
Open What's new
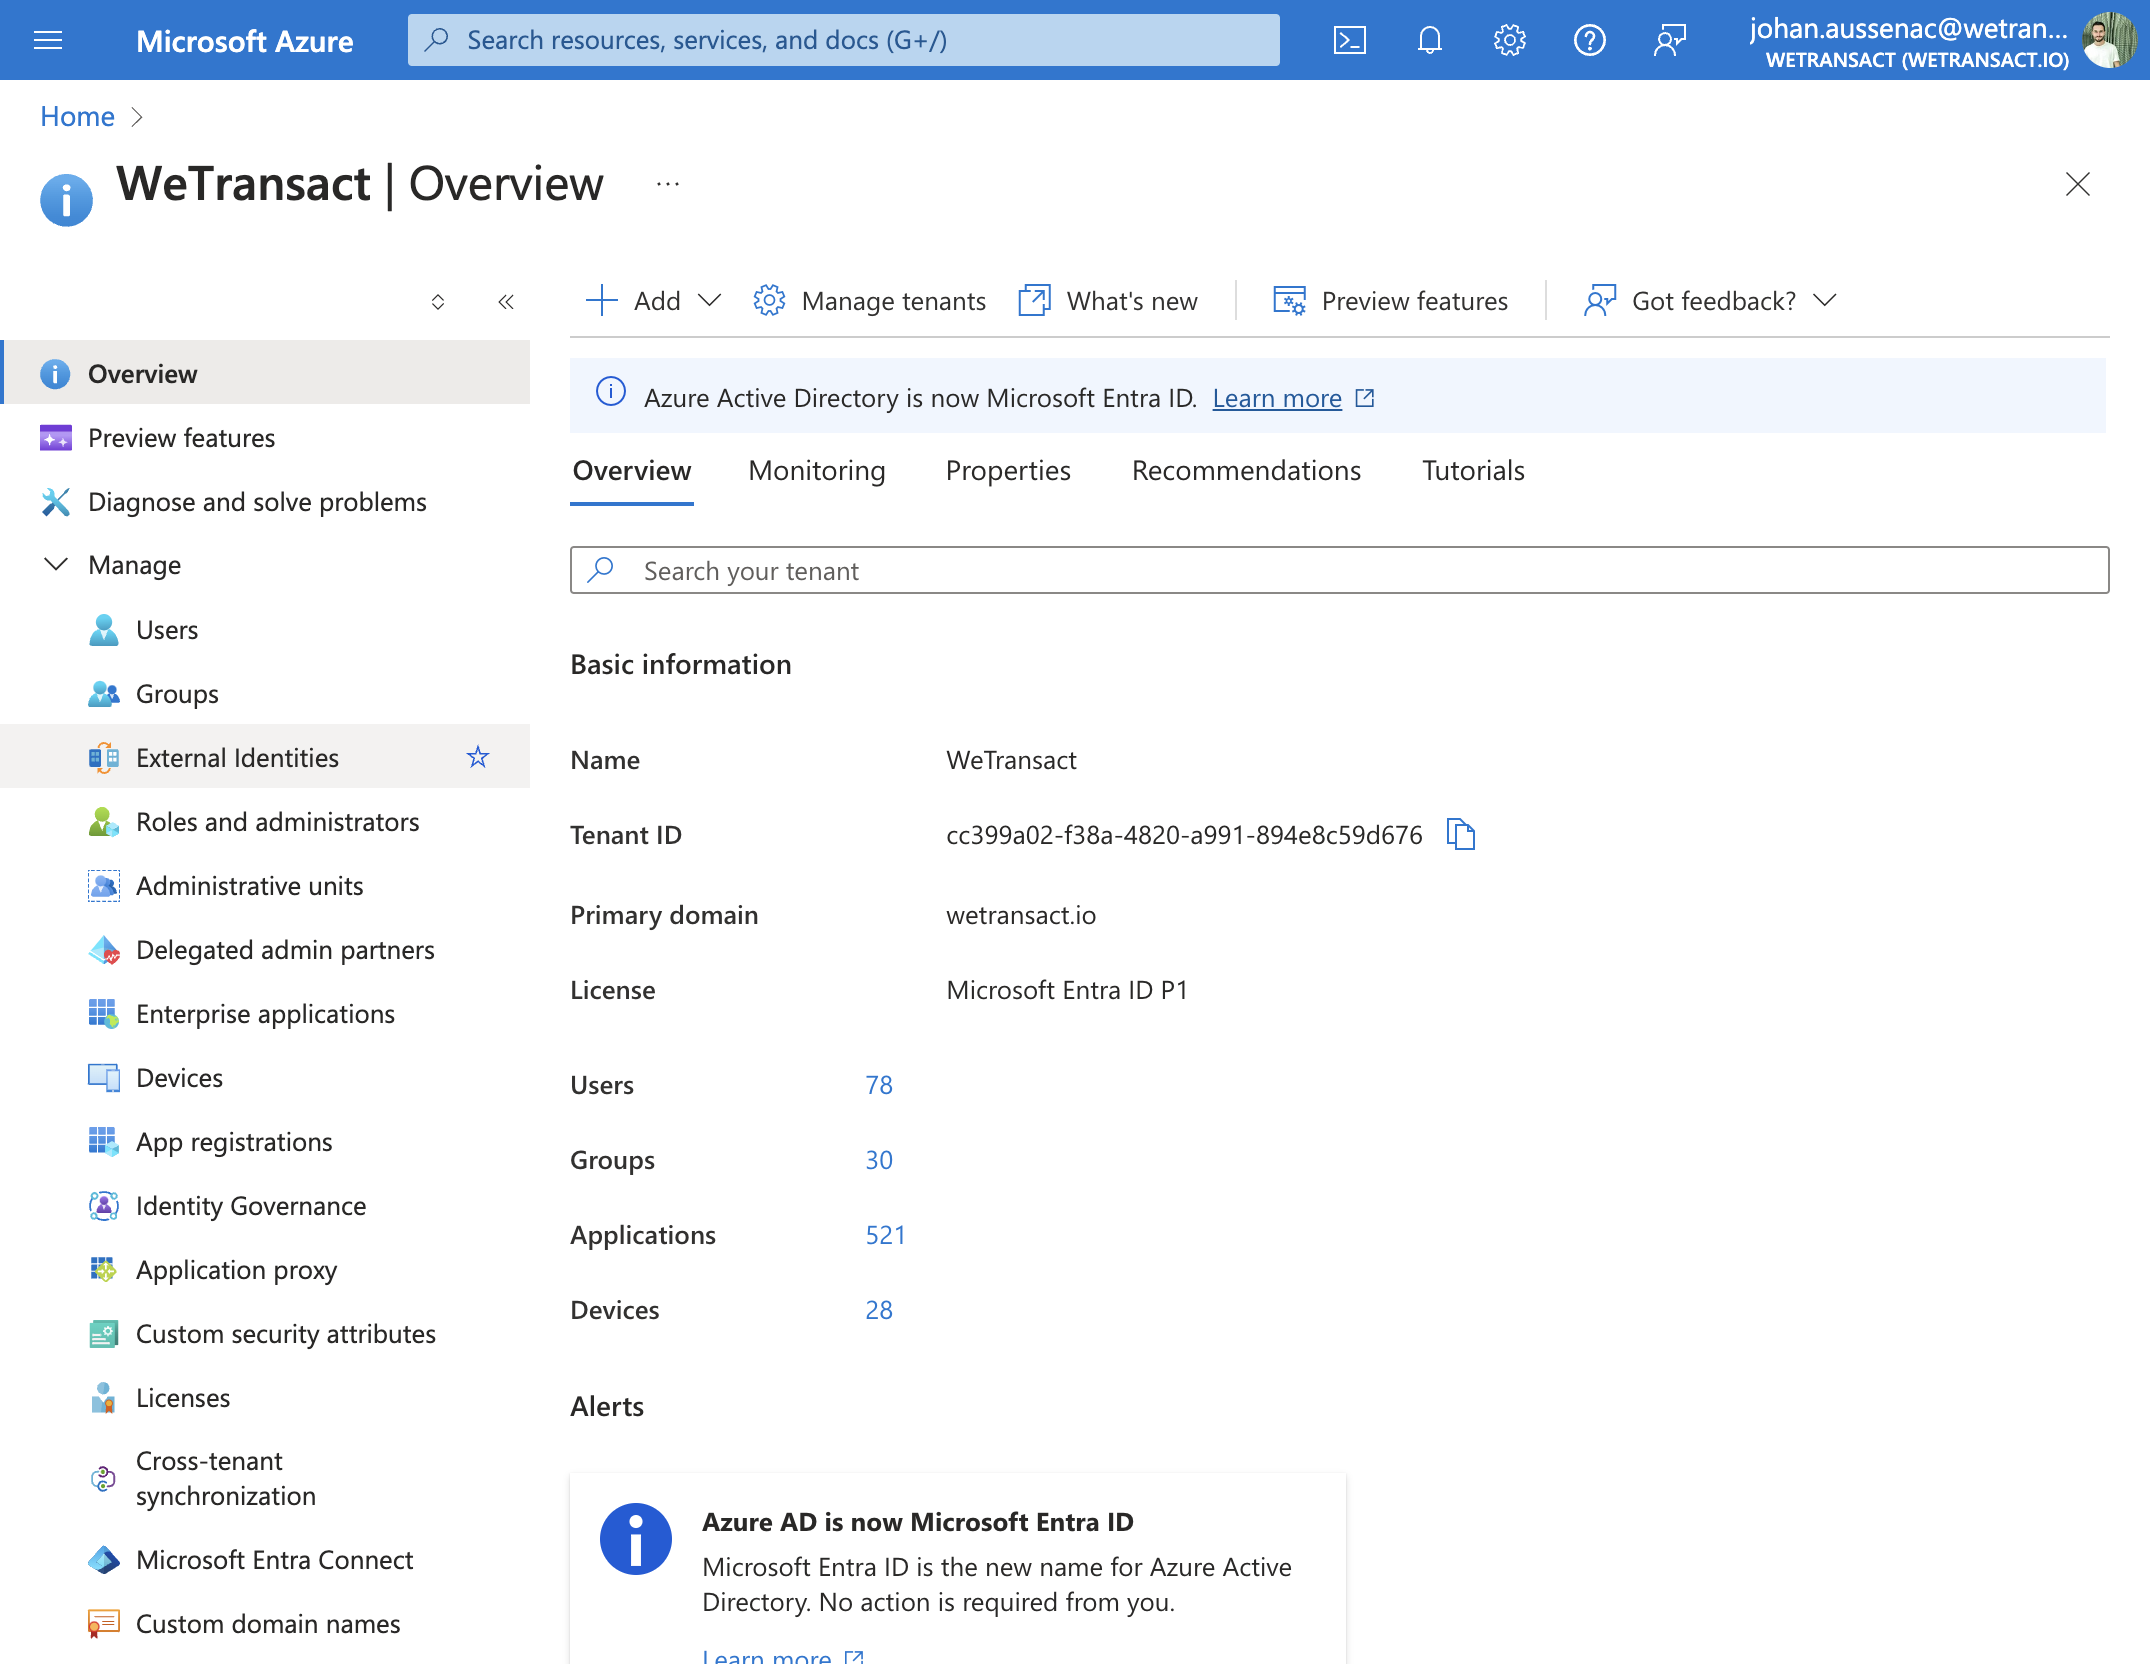click(1107, 301)
